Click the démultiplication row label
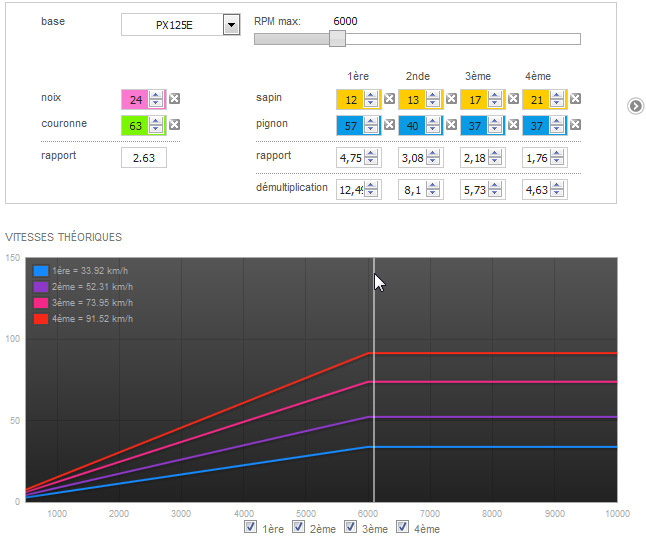 292,187
